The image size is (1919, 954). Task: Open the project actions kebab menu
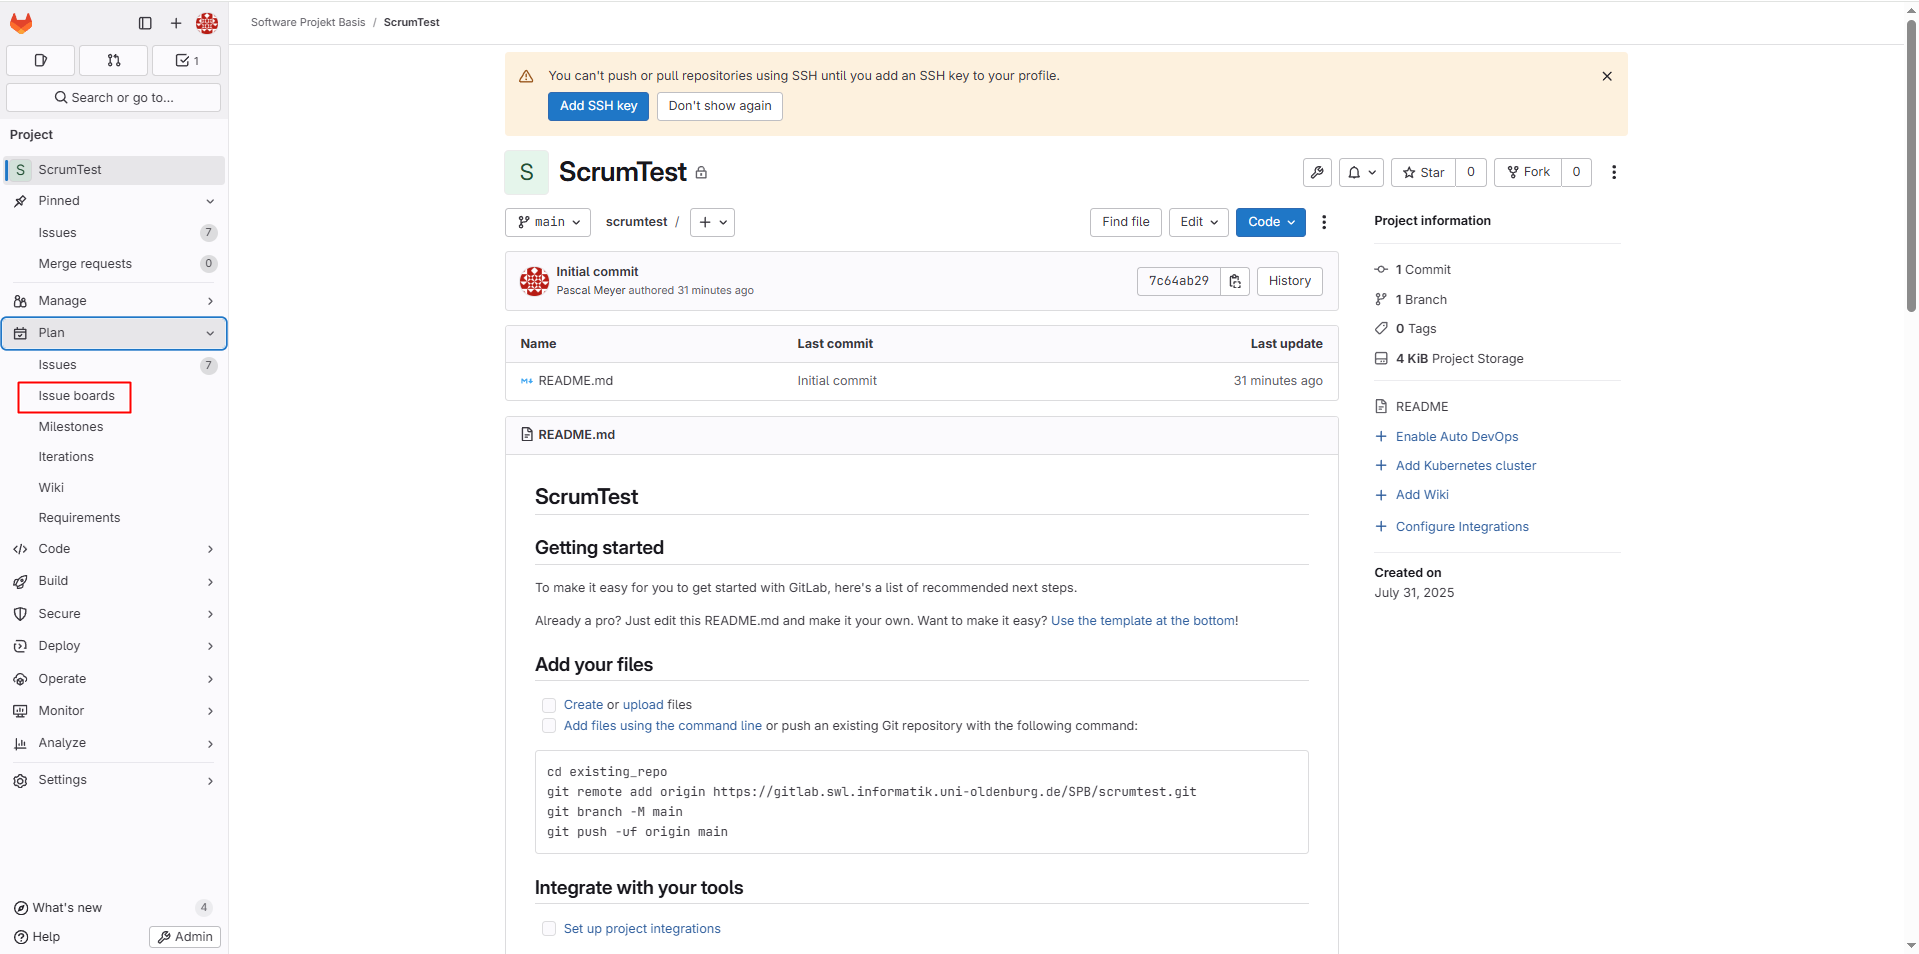[1613, 173]
